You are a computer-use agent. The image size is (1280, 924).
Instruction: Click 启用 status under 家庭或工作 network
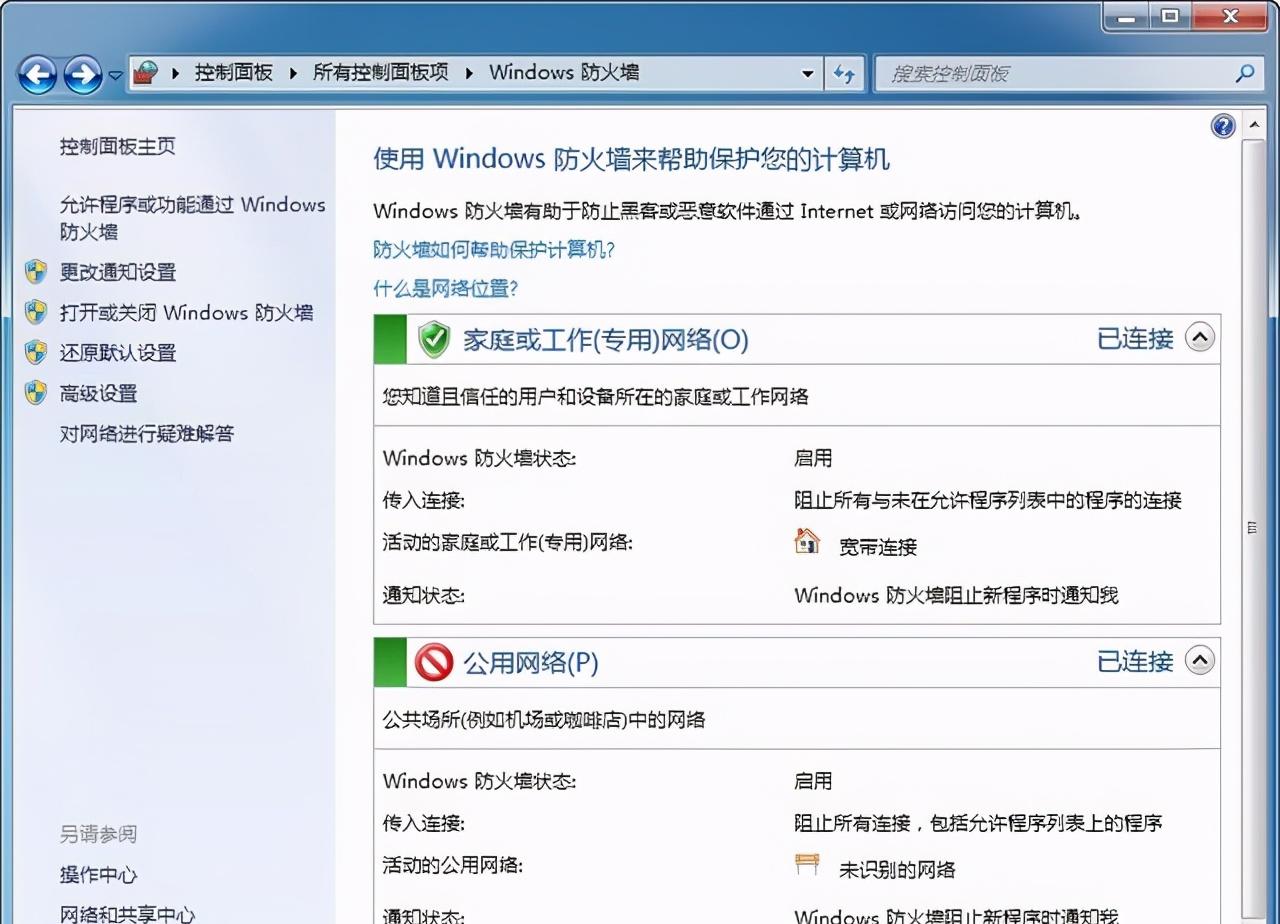813,458
